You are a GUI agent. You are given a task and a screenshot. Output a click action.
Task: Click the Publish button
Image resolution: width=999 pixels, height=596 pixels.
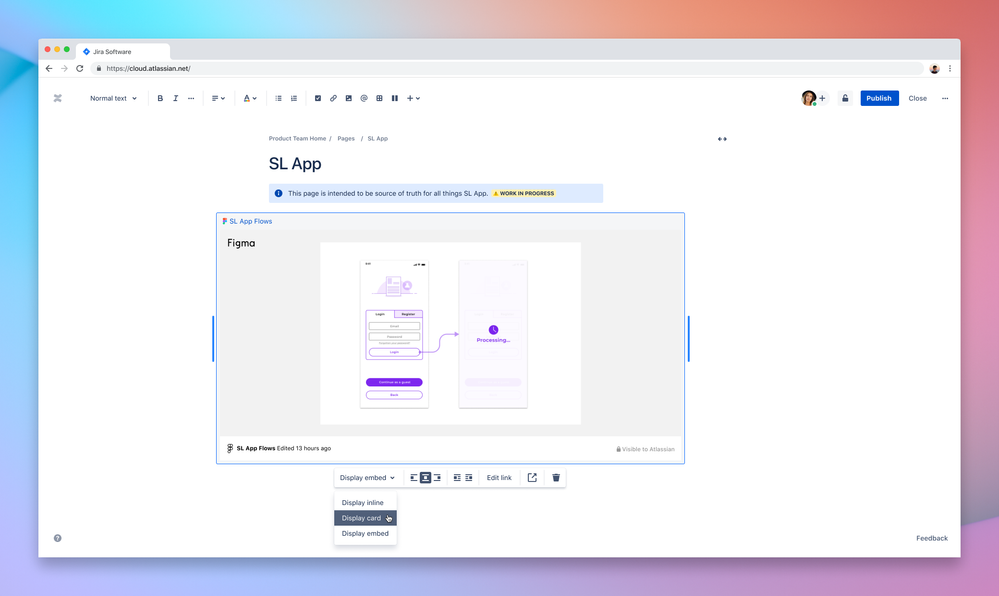pos(879,98)
